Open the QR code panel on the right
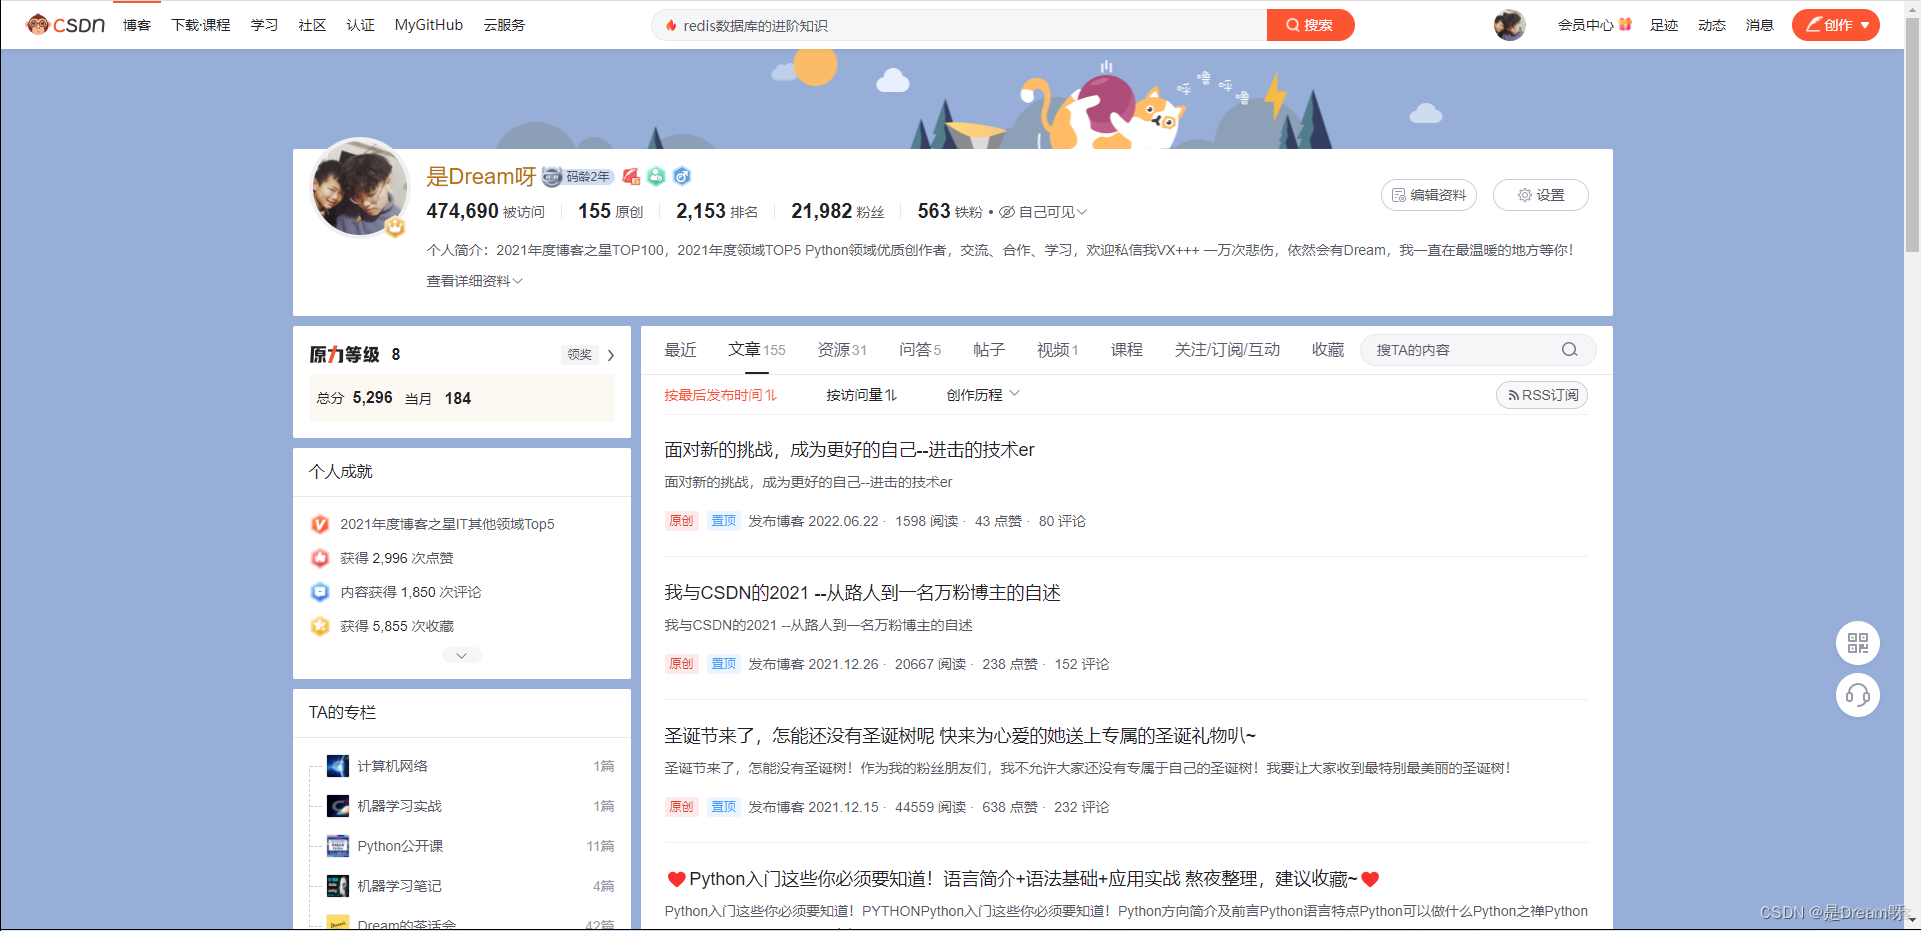 point(1857,643)
